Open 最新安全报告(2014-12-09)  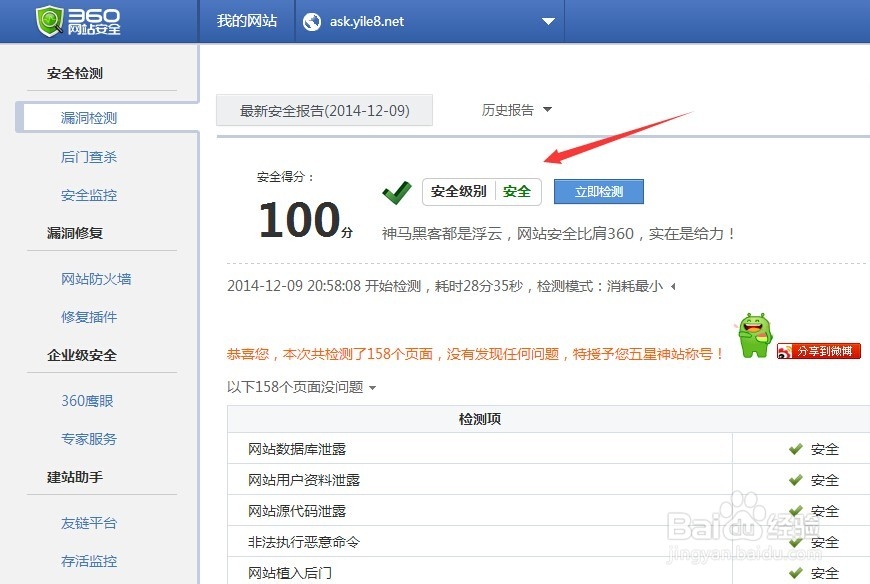324,111
